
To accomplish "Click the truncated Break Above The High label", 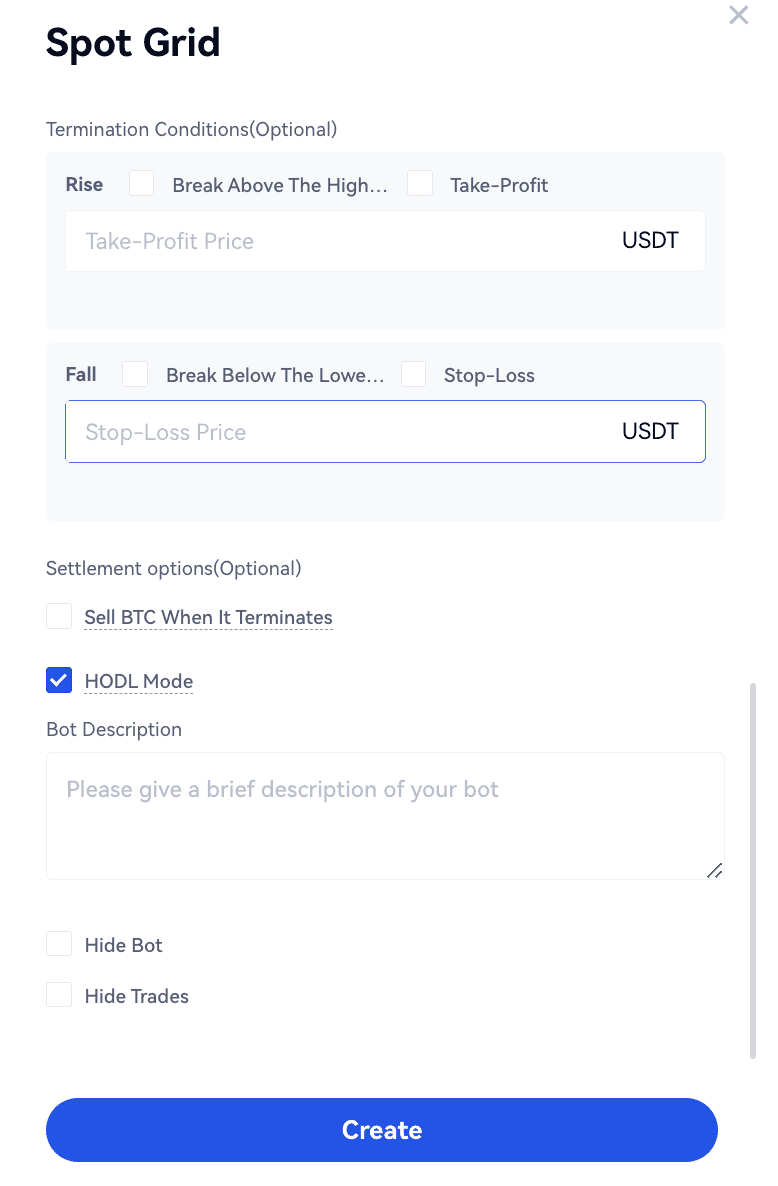I will [x=279, y=185].
